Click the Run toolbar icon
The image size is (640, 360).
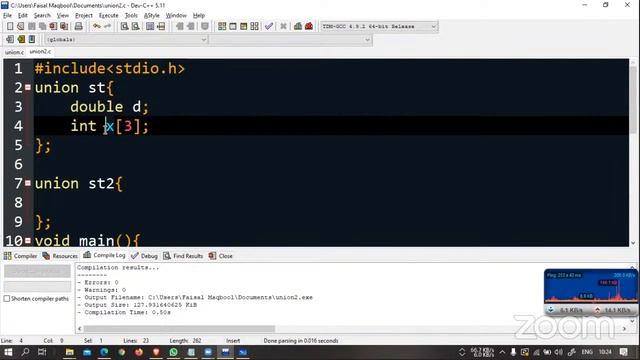click(x=233, y=26)
